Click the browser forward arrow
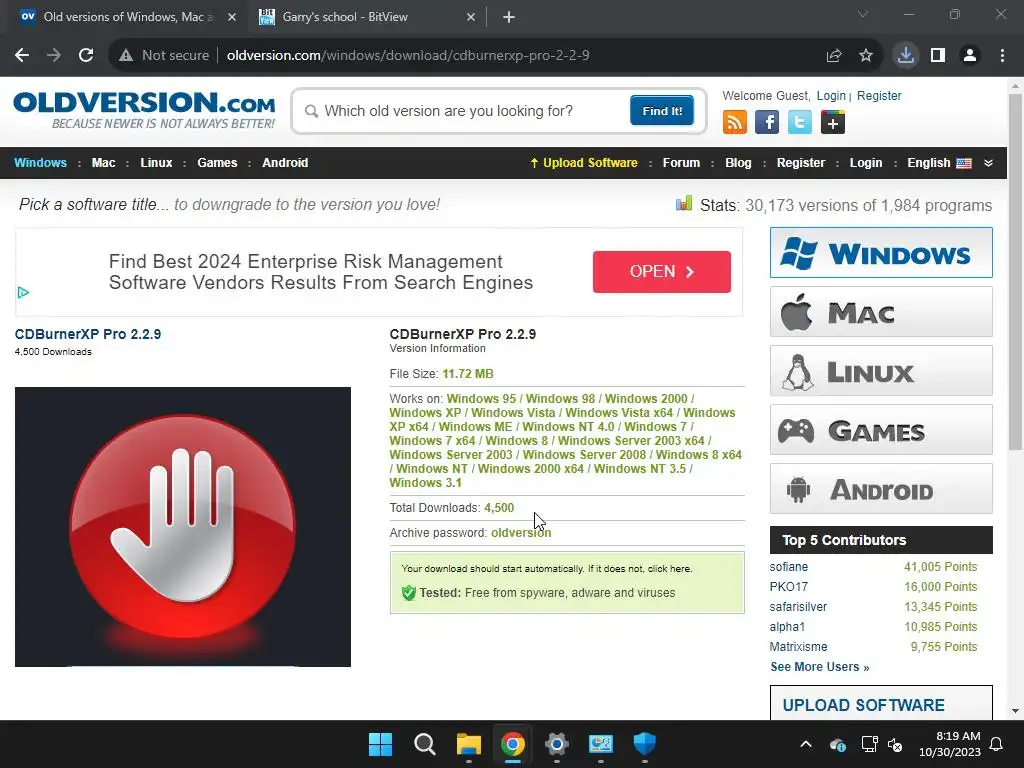1024x768 pixels. coord(54,56)
